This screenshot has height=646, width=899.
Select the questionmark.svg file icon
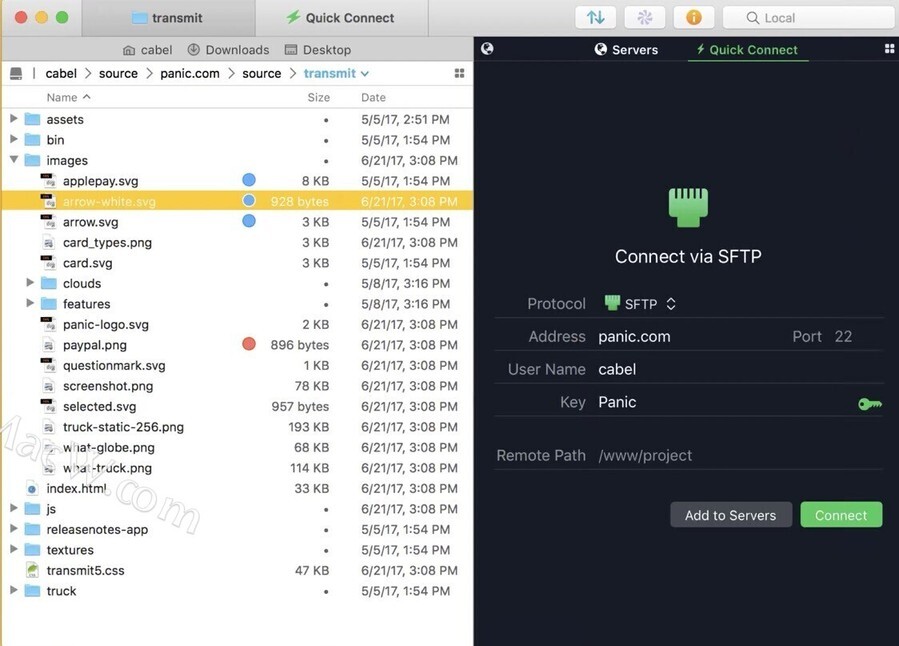[x=49, y=365]
